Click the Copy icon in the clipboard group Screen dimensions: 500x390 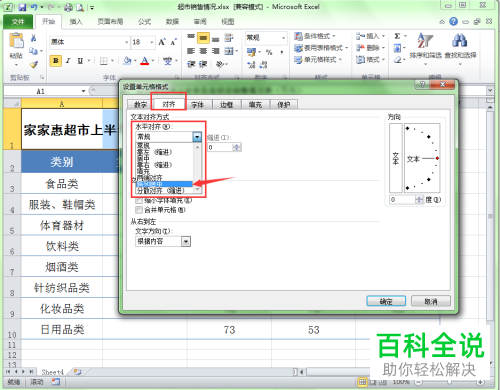click(x=33, y=51)
